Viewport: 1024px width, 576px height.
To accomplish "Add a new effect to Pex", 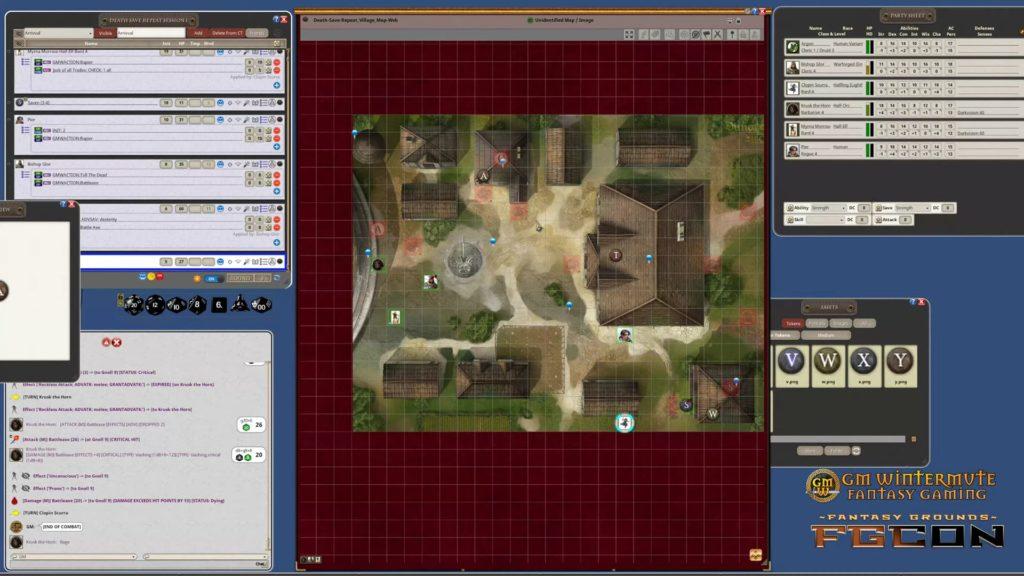I will [277, 147].
